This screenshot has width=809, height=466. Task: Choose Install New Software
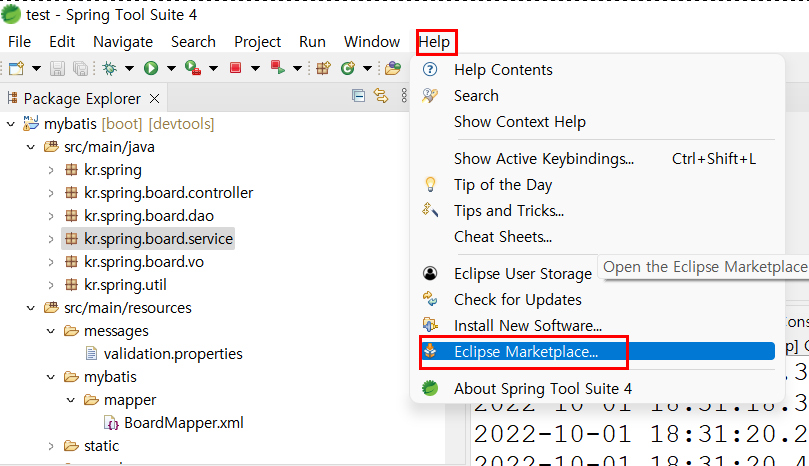(x=597, y=326)
